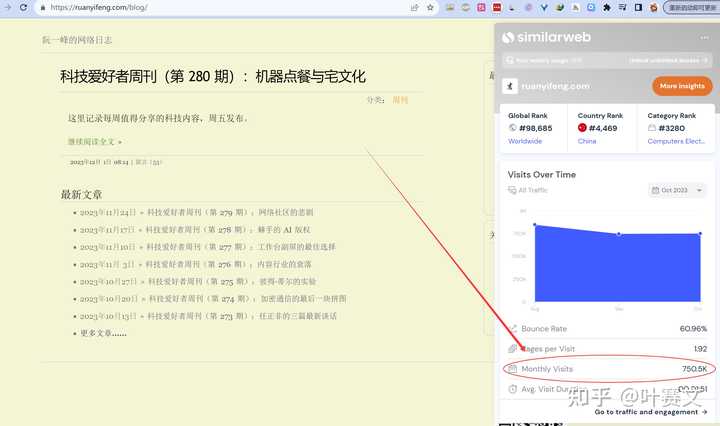Click the Monthly Visits calendar icon
This screenshot has height=426, width=720.
(513, 369)
